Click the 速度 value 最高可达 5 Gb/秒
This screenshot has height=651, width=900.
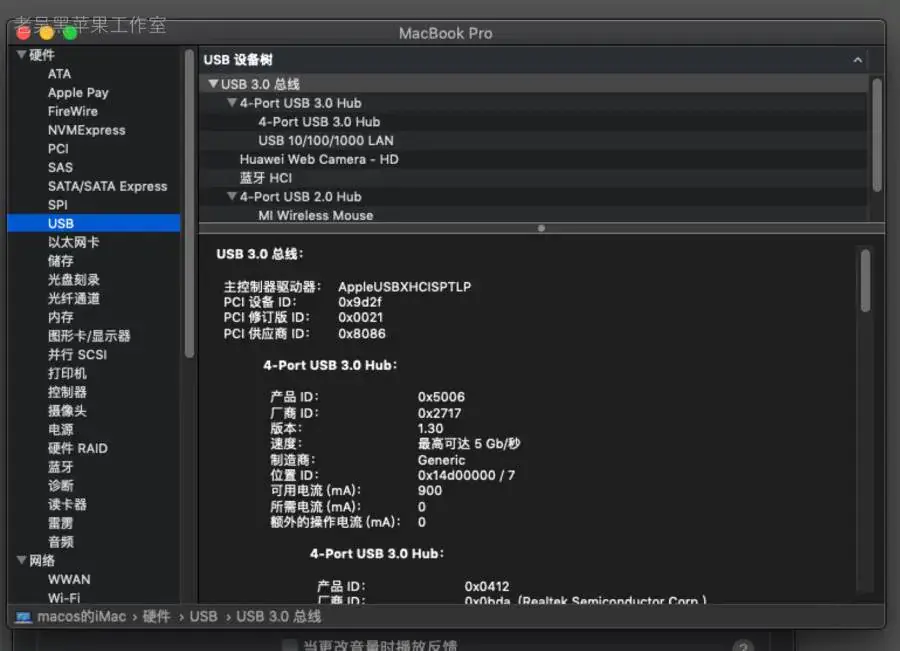coord(469,444)
